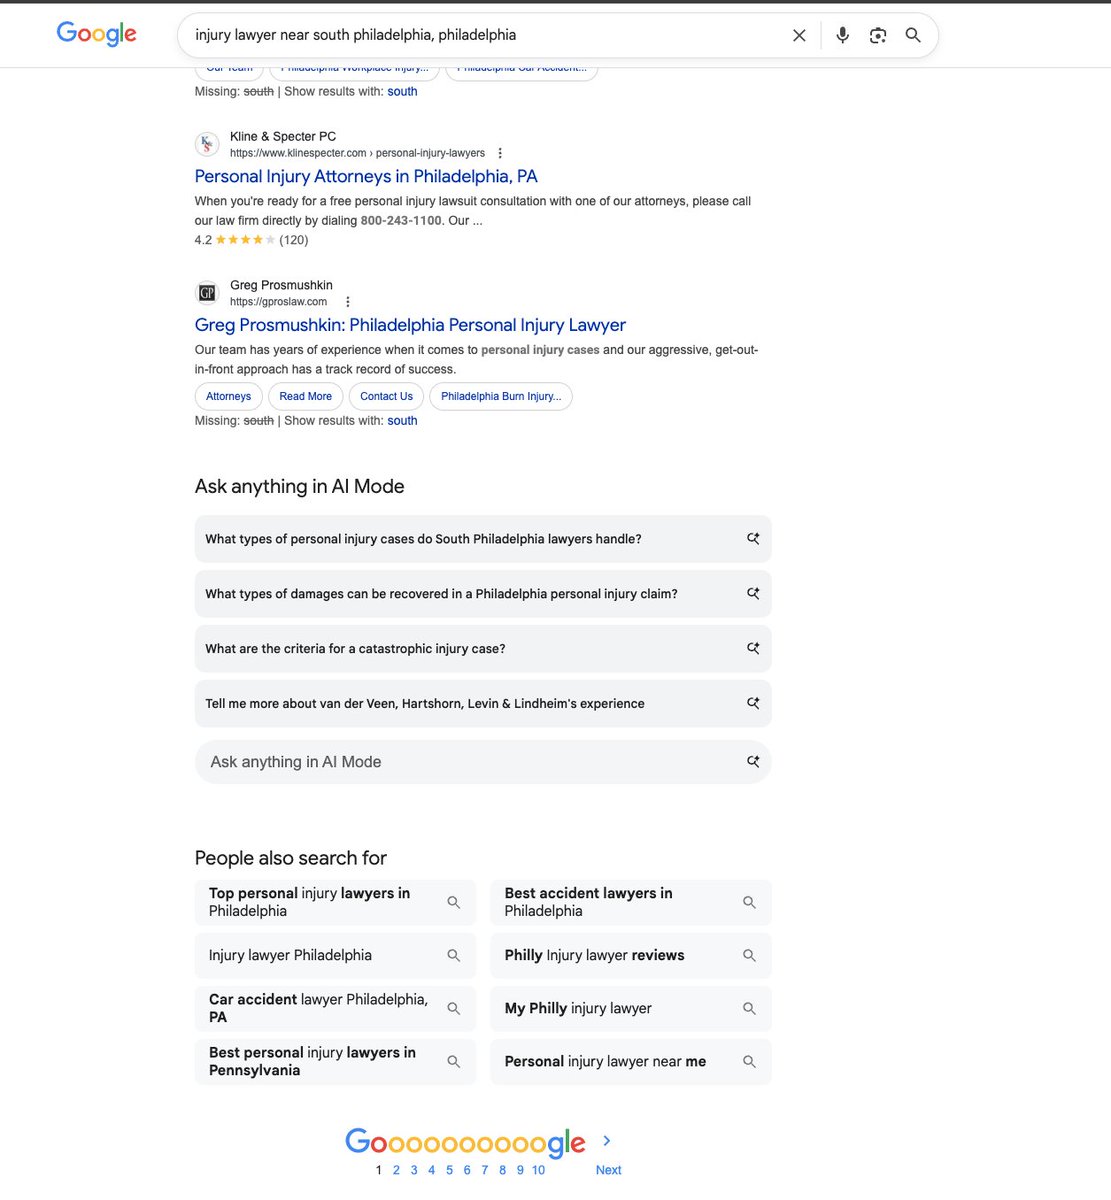Click AI icon on damages recovered question
This screenshot has height=1200, width=1111.
coord(753,593)
